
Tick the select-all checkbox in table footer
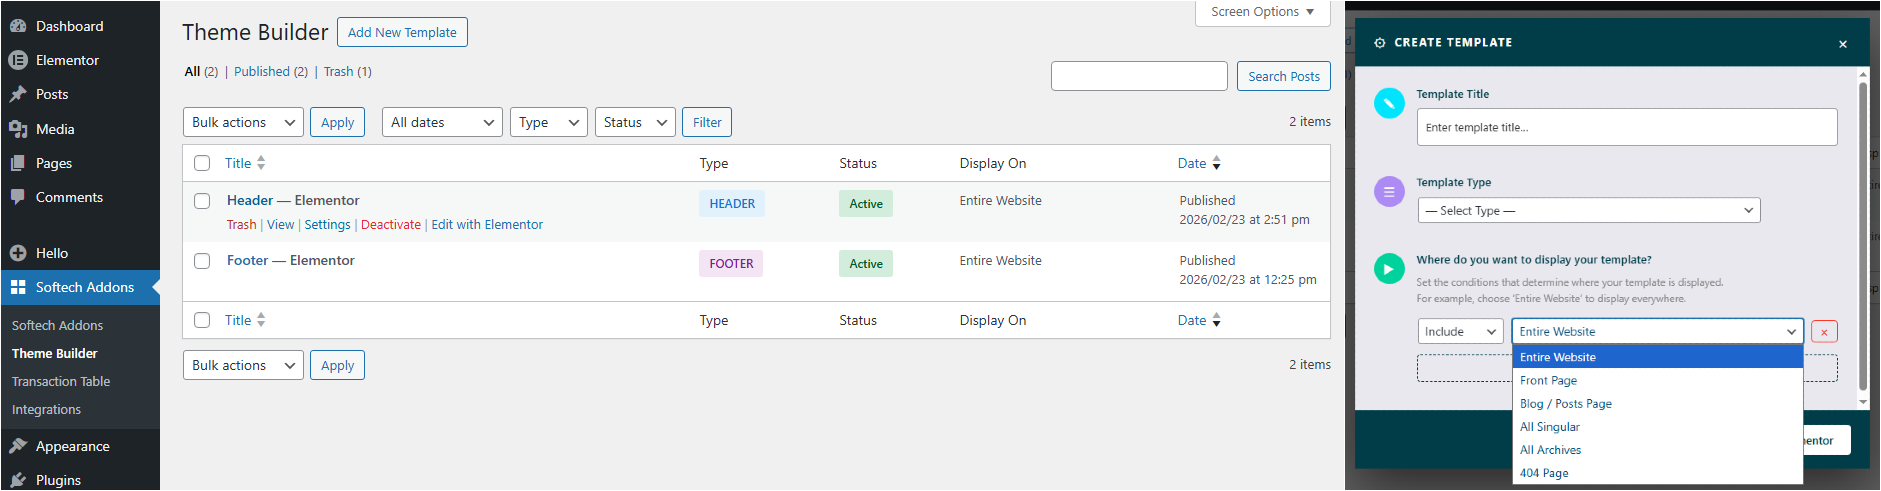pos(202,320)
